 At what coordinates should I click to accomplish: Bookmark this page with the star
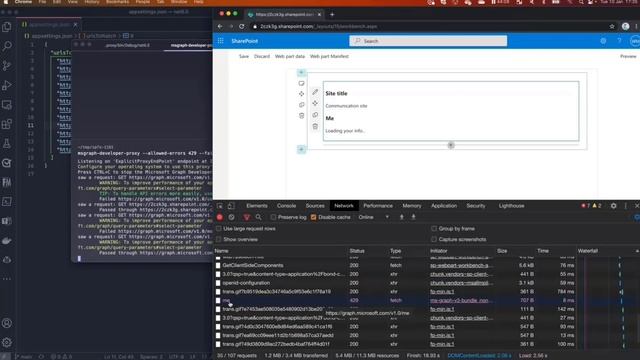612,26
